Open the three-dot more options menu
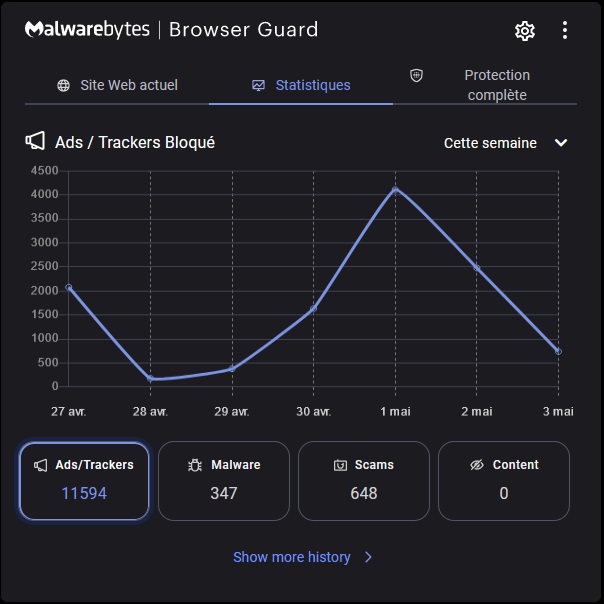The image size is (604, 604). [x=565, y=31]
